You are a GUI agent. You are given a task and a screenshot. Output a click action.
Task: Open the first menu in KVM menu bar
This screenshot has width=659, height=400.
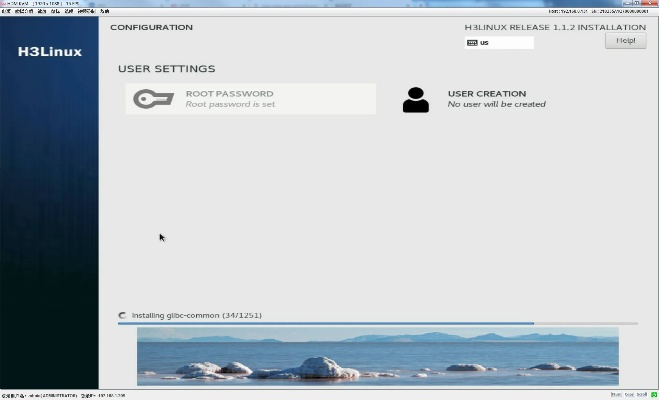[x=5, y=11]
